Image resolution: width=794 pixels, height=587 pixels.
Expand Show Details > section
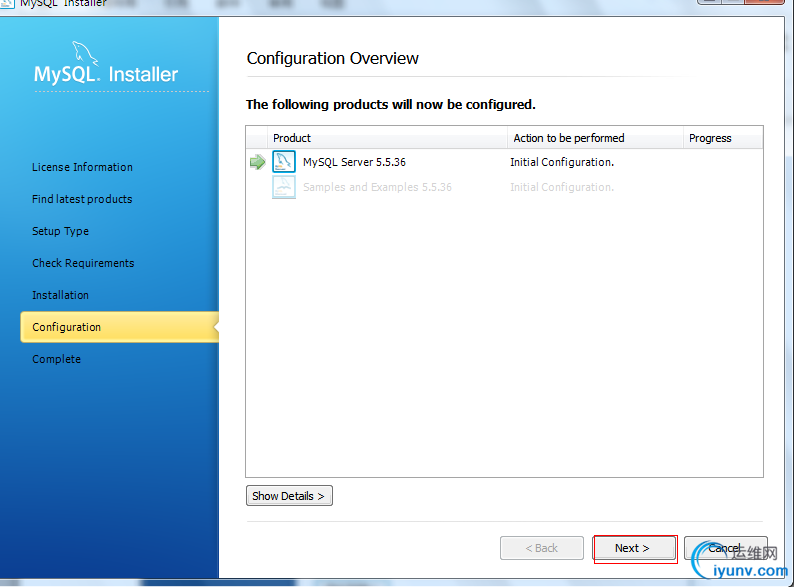(289, 496)
